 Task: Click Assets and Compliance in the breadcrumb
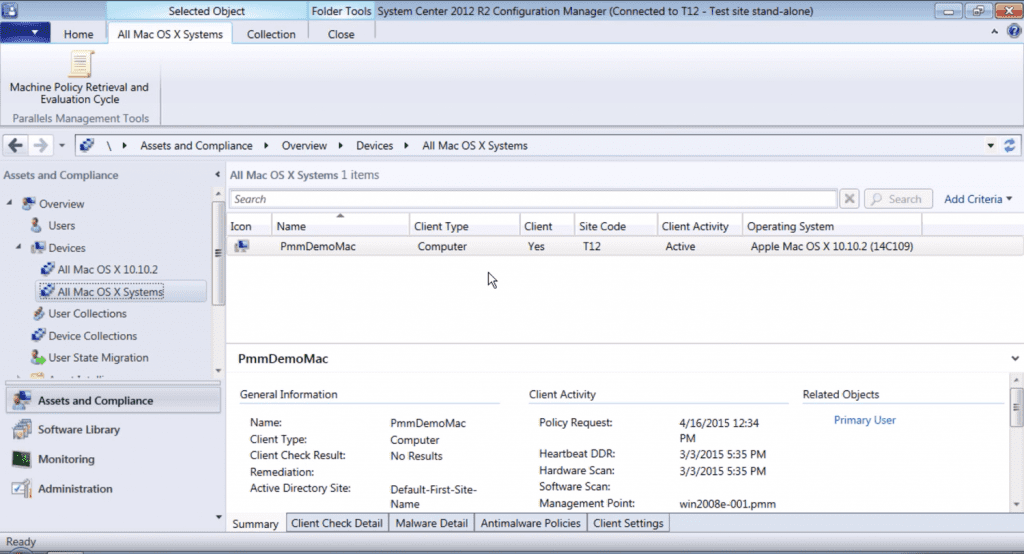pyautogui.click(x=196, y=146)
